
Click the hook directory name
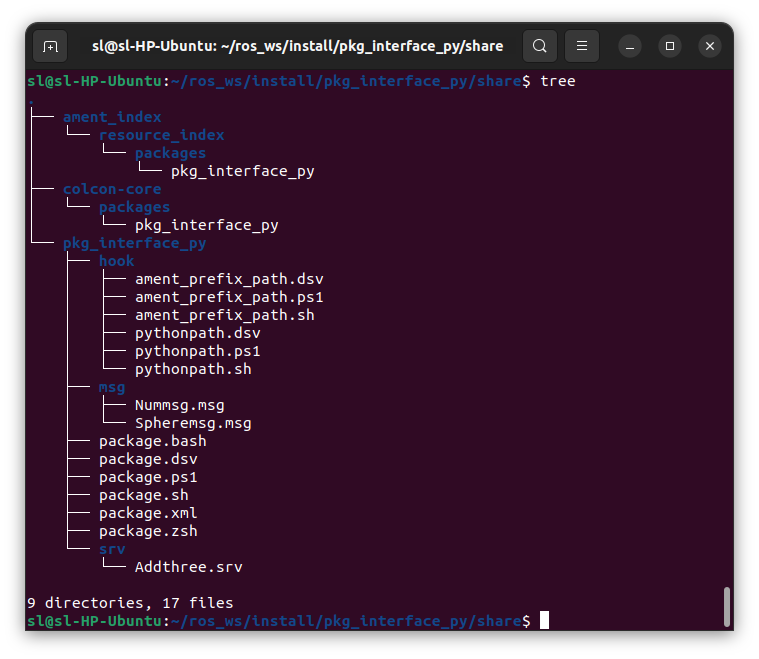coord(117,261)
